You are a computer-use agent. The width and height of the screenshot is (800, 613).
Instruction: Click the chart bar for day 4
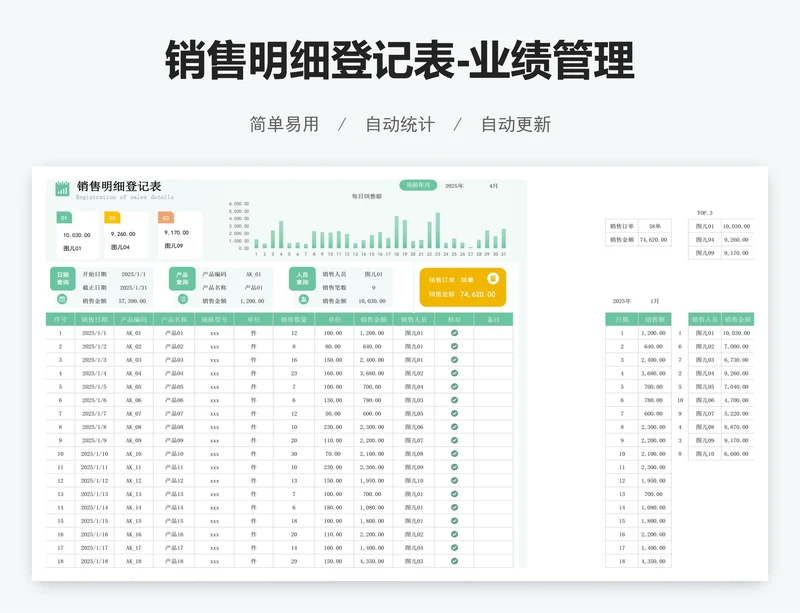pos(281,235)
